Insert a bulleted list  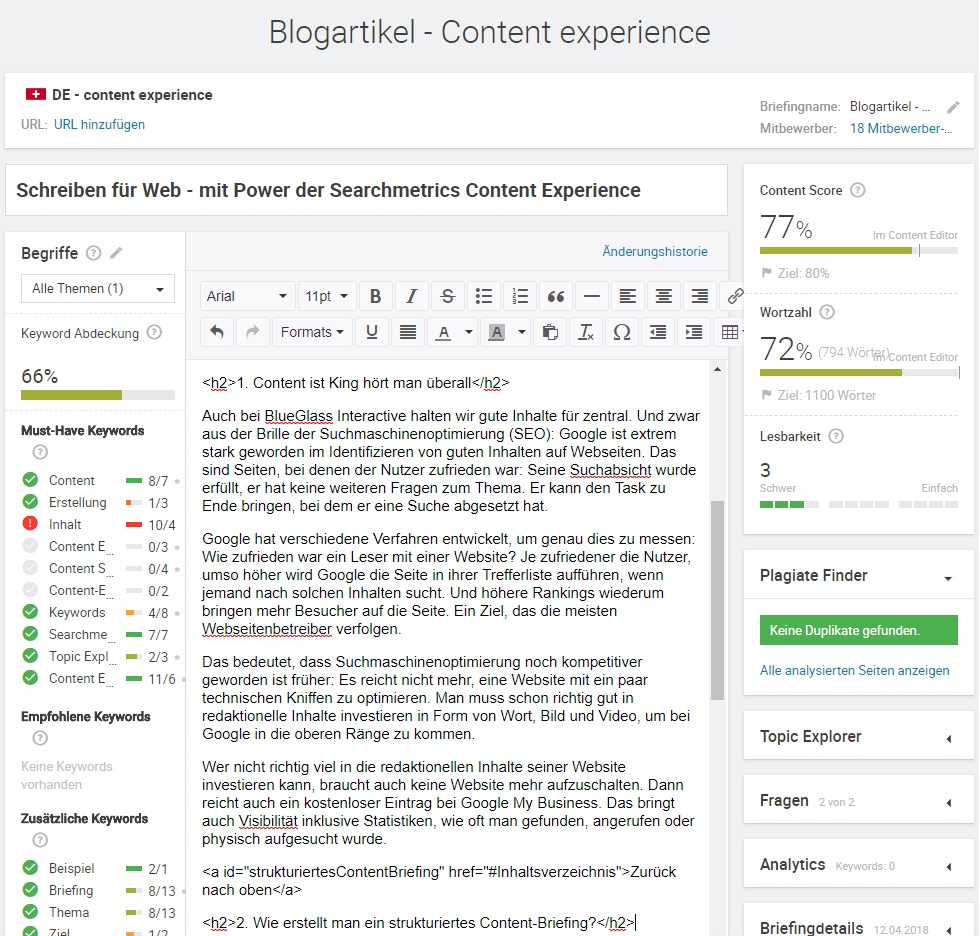484,296
